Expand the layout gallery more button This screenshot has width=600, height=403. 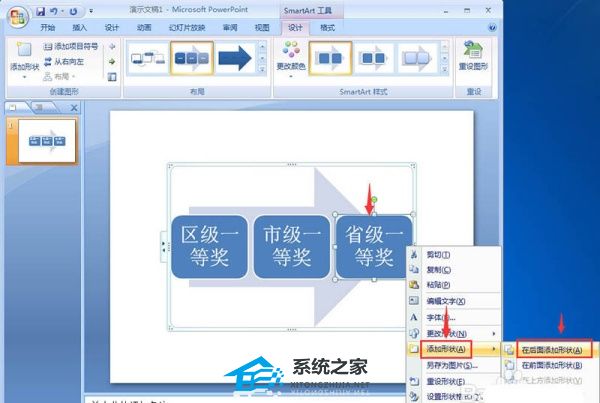(x=262, y=70)
